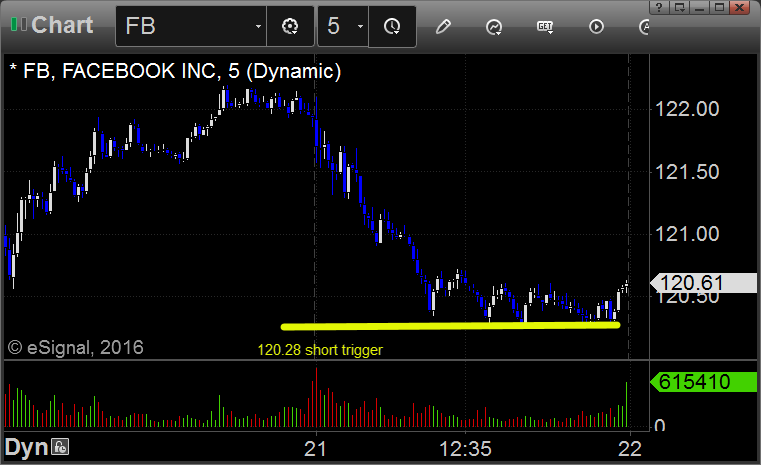
Task: Maximize the chart window
Action: coord(720,7)
